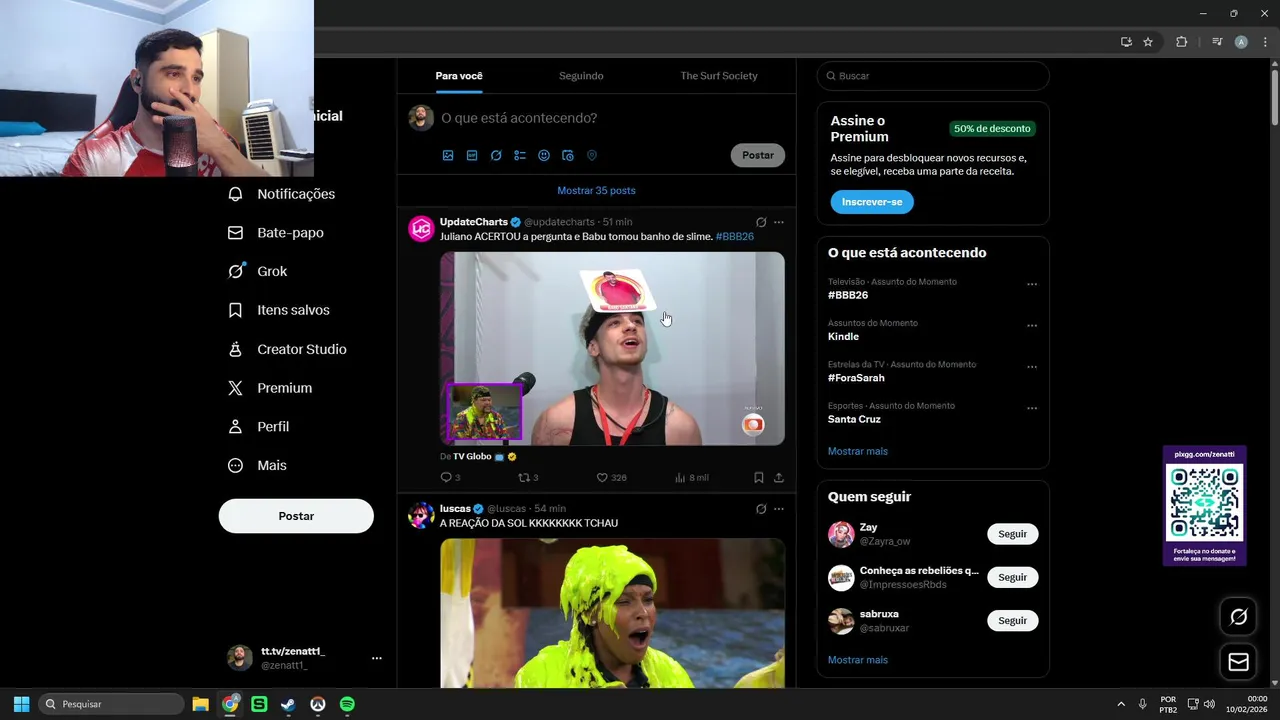Screen dimensions: 1280x720
Task: Follow Zay with Seguir button
Action: coord(1013,534)
